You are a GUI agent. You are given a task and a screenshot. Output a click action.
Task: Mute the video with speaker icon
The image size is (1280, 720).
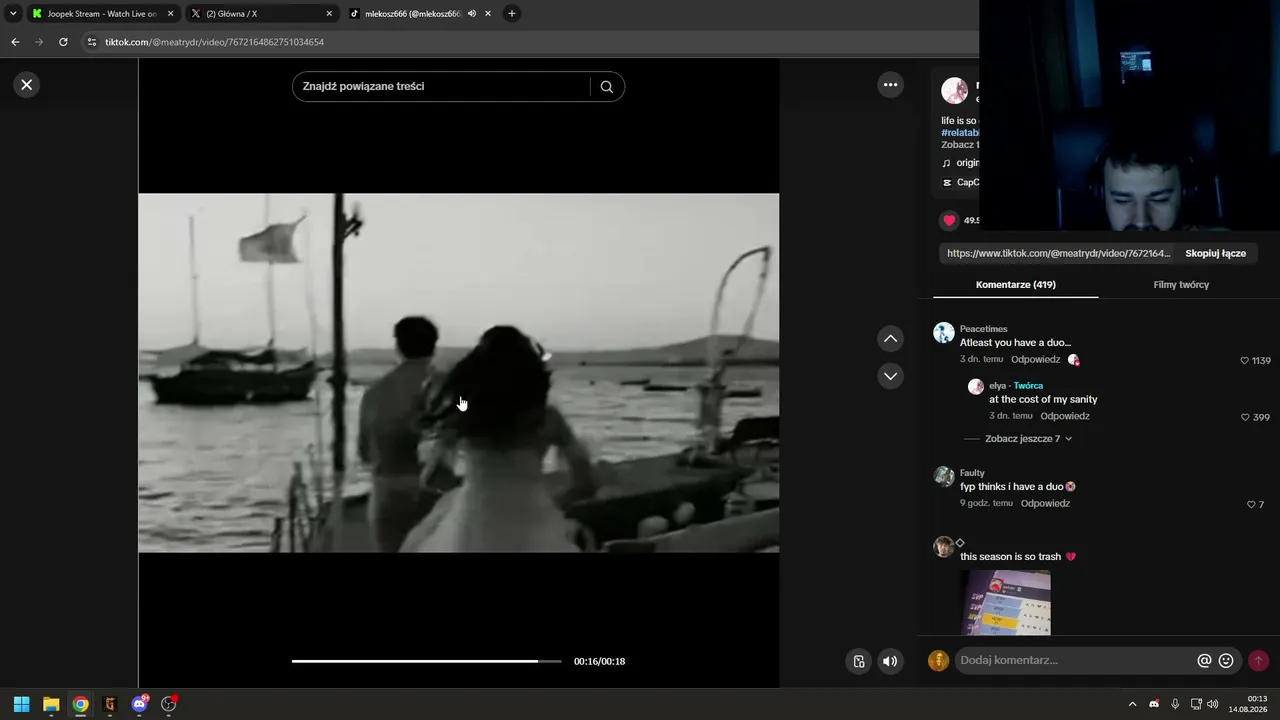click(x=890, y=661)
